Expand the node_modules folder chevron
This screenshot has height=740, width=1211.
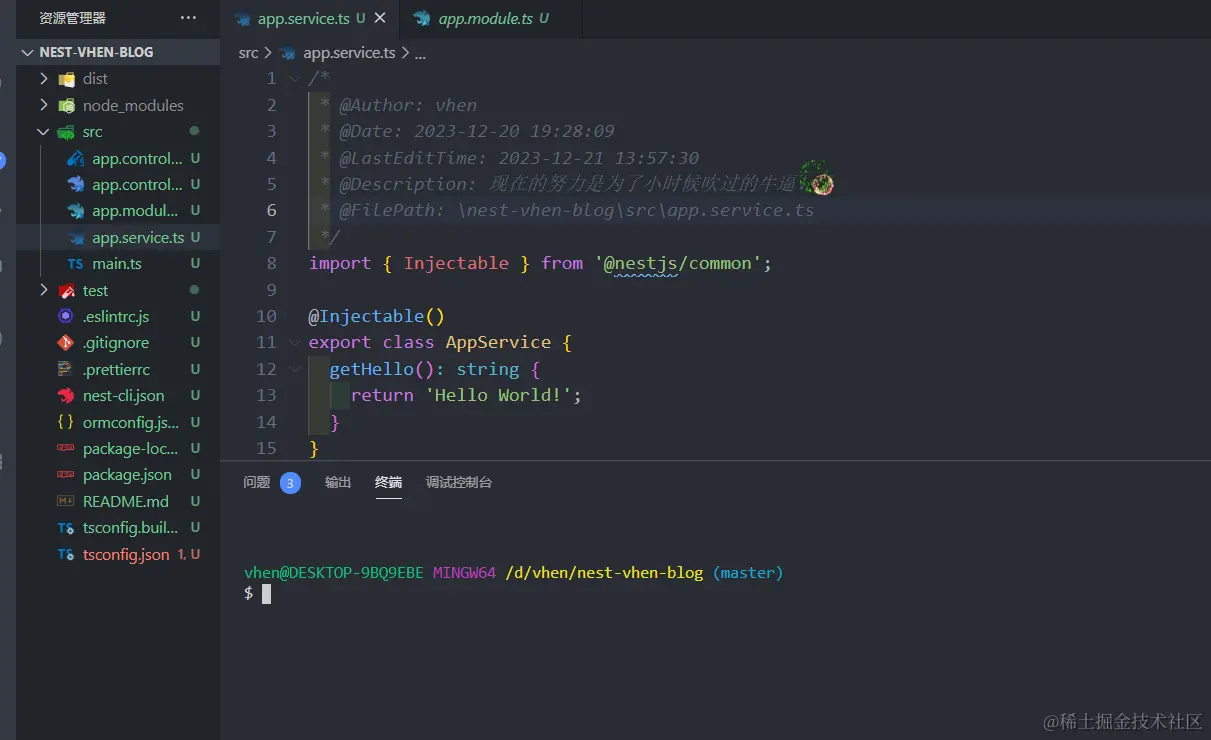43,105
